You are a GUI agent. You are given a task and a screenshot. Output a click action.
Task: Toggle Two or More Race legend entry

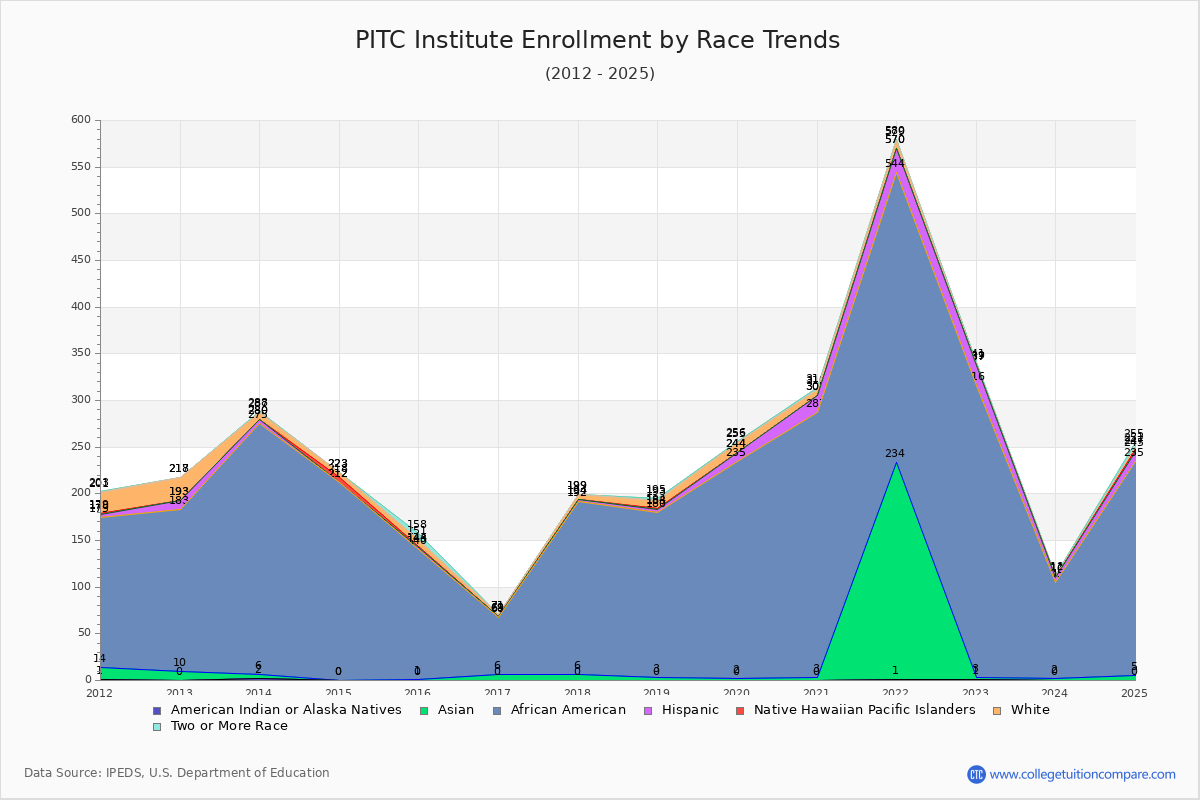click(x=219, y=726)
